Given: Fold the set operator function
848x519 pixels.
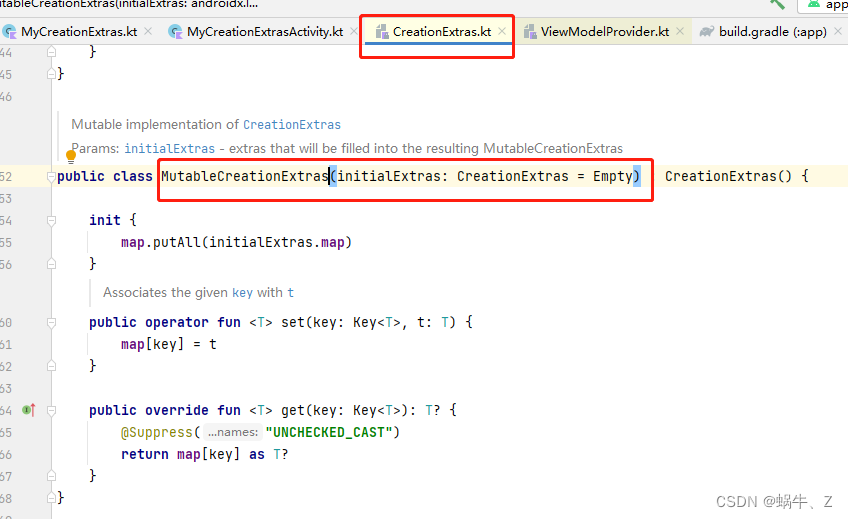Looking at the screenshot, I should 51,323.
